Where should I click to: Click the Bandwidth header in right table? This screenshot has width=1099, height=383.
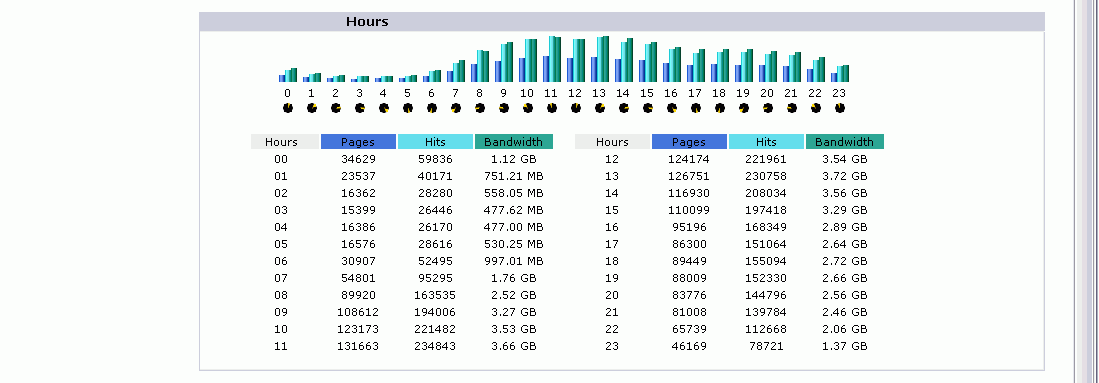845,142
